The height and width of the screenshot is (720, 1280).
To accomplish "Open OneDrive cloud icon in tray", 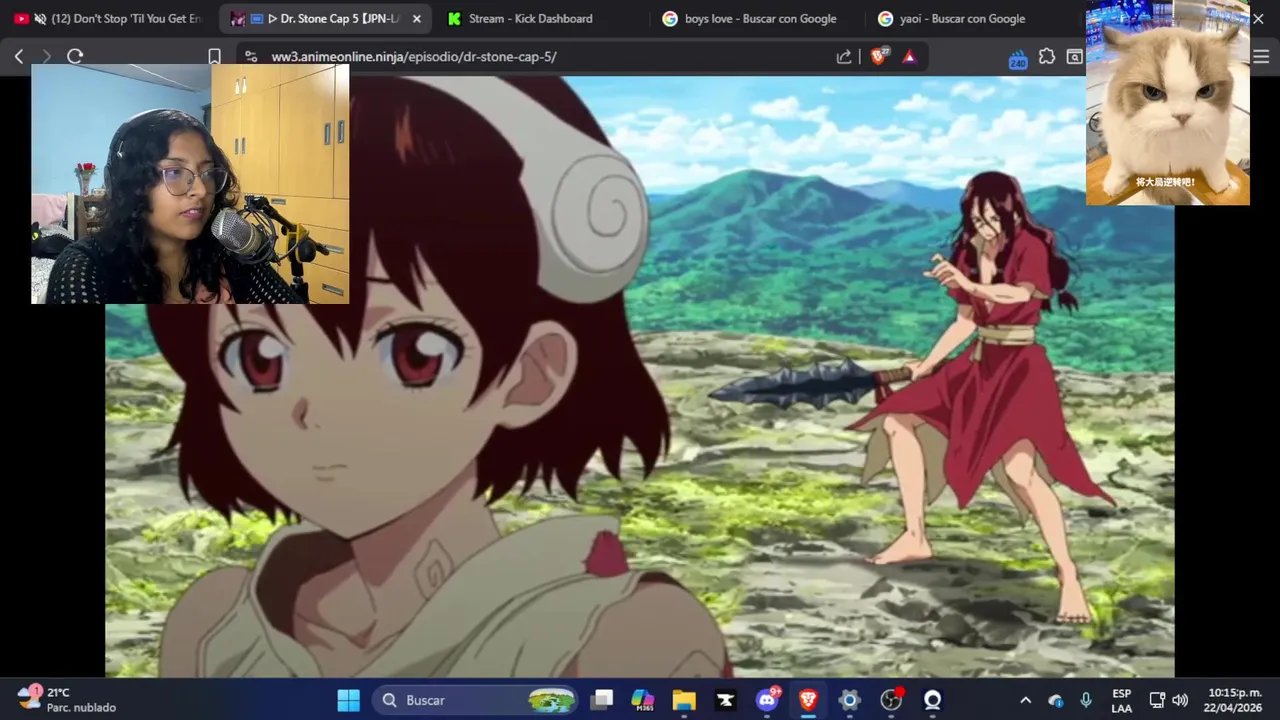I will [x=1056, y=700].
